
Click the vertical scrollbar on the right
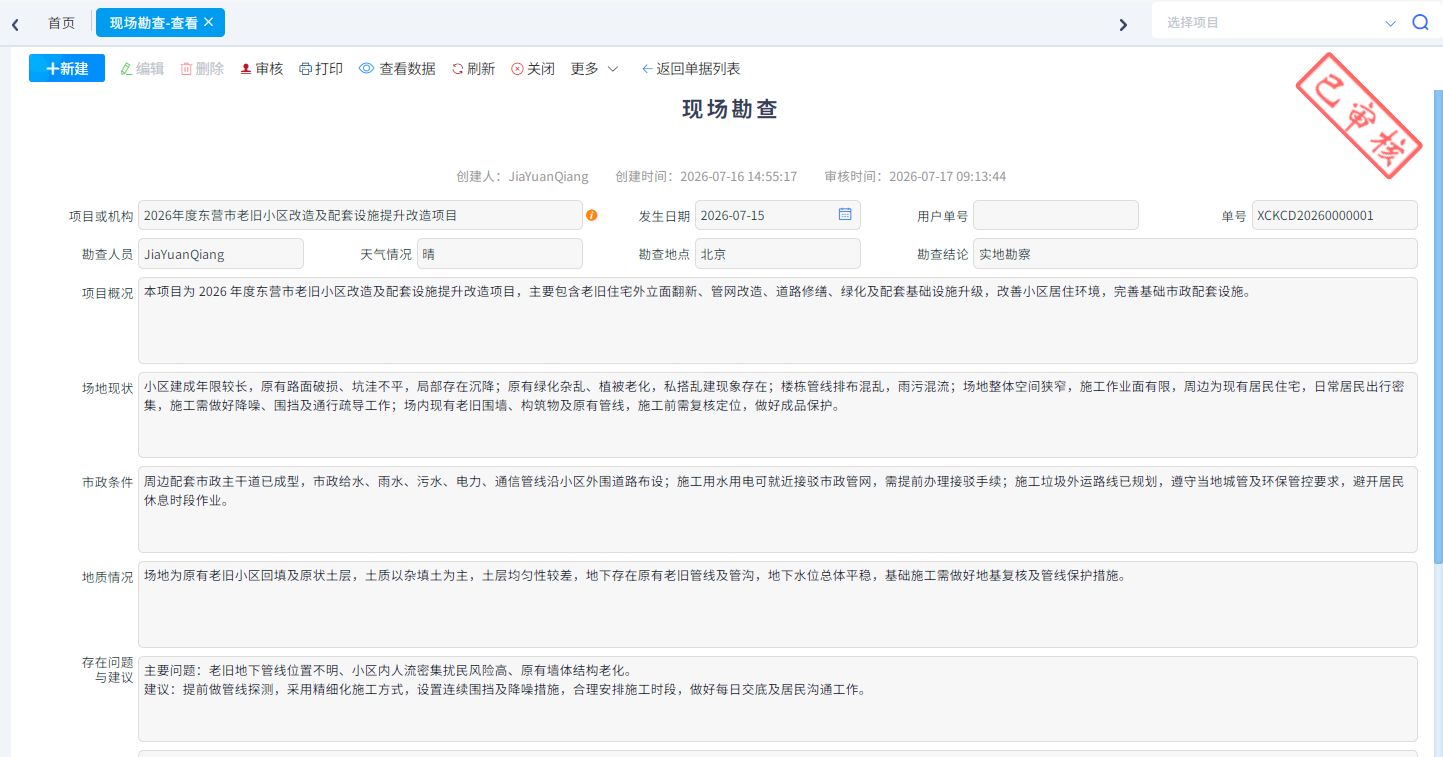pos(1438,325)
